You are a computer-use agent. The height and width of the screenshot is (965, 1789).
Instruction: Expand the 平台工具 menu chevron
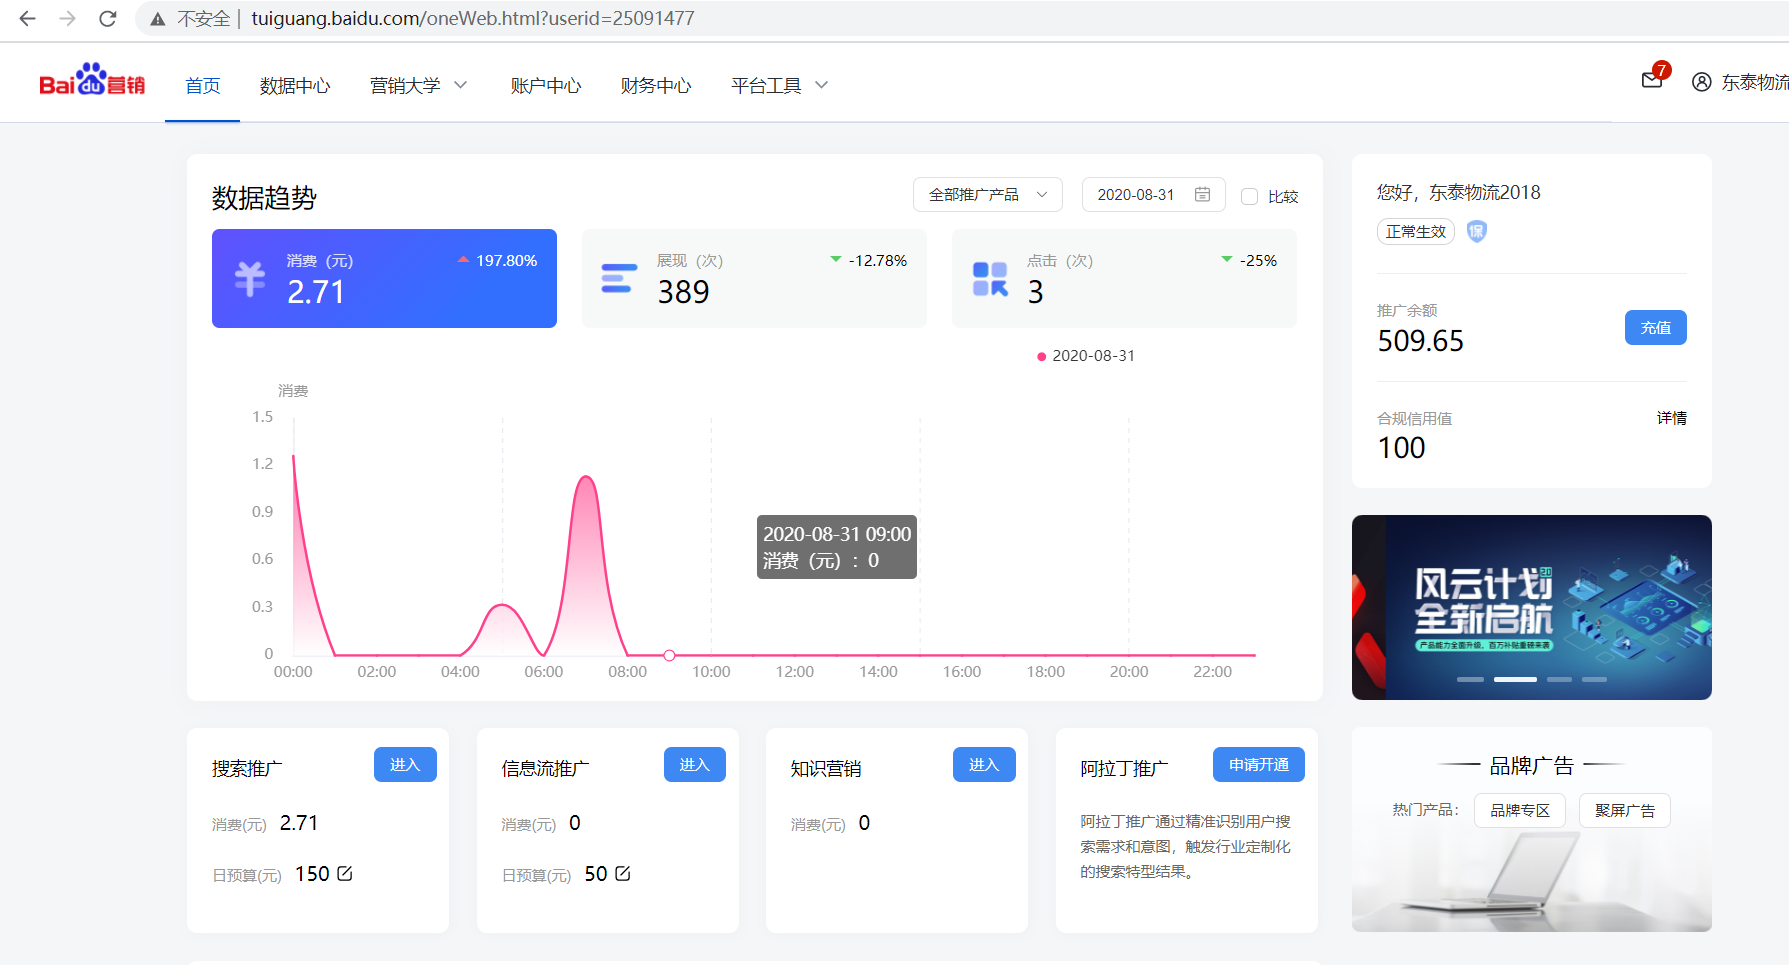[822, 85]
